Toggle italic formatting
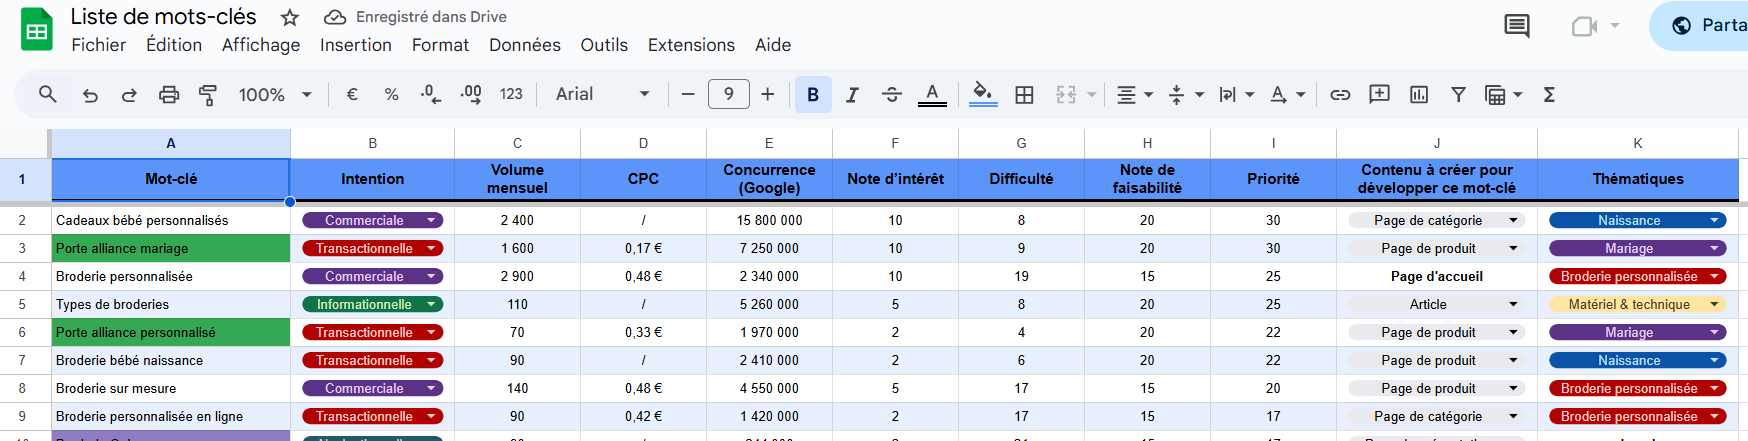Viewport: 1748px width, 441px height. (x=852, y=95)
